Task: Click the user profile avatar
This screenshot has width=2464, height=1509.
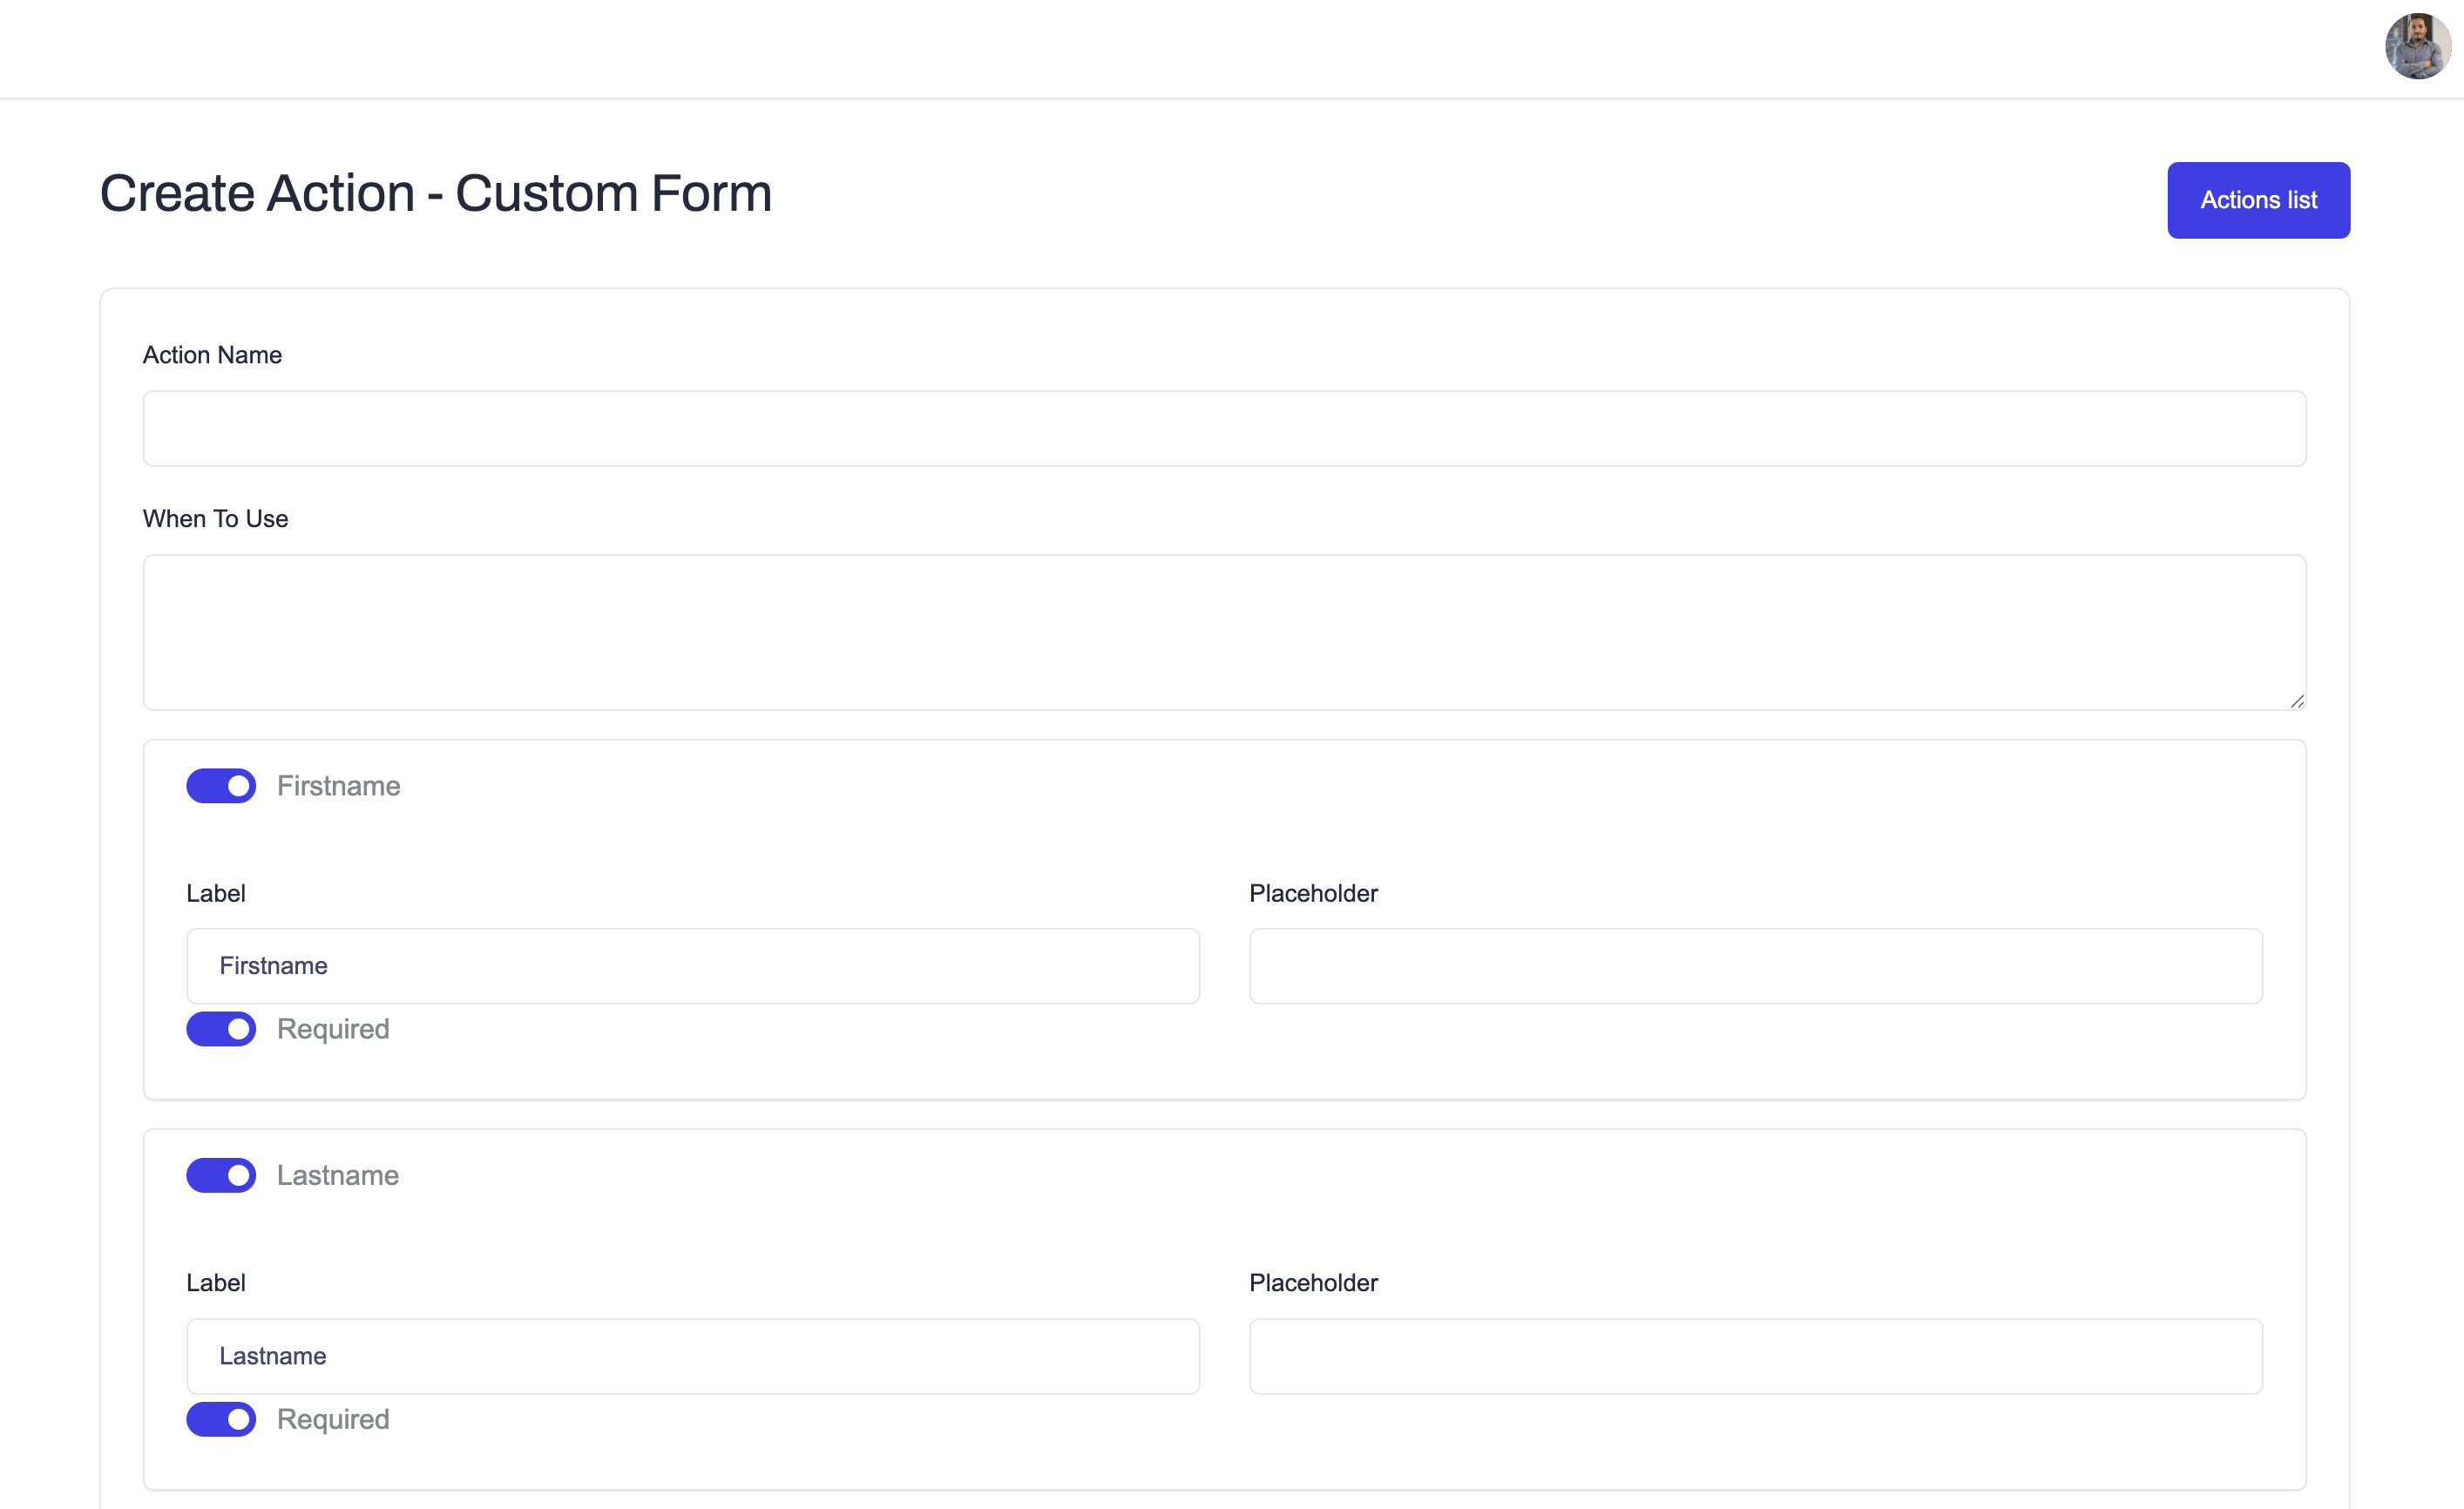Action: click(x=2417, y=47)
